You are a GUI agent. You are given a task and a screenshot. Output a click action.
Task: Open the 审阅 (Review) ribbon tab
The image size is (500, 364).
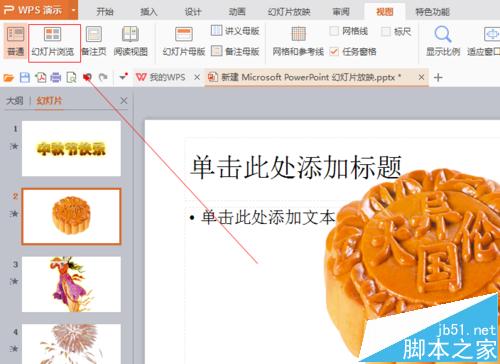(x=341, y=12)
